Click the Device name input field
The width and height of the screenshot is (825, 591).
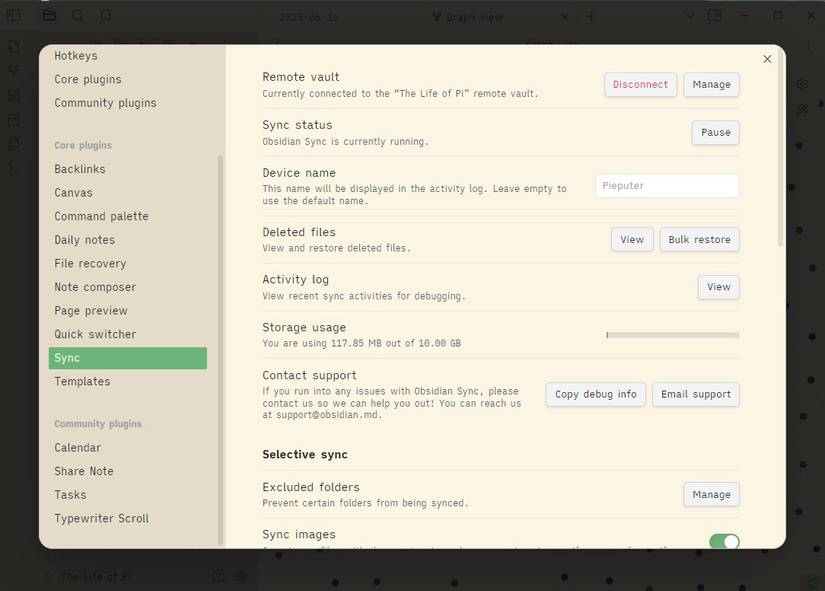[x=667, y=185]
